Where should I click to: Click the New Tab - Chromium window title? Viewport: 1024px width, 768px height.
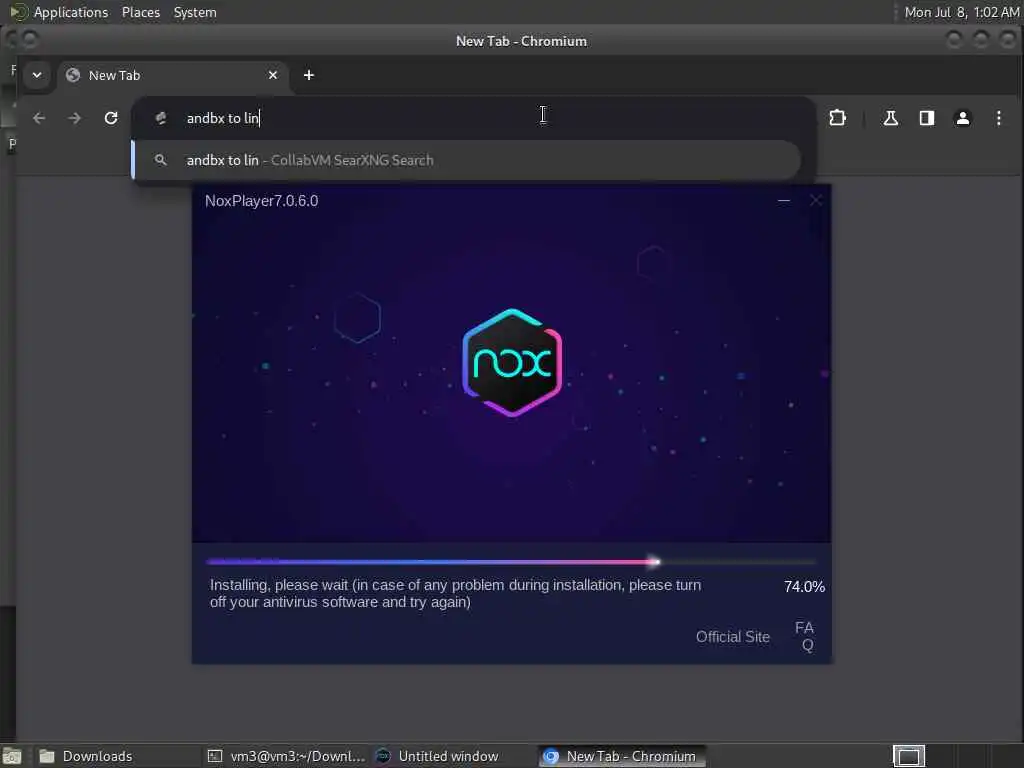[521, 41]
